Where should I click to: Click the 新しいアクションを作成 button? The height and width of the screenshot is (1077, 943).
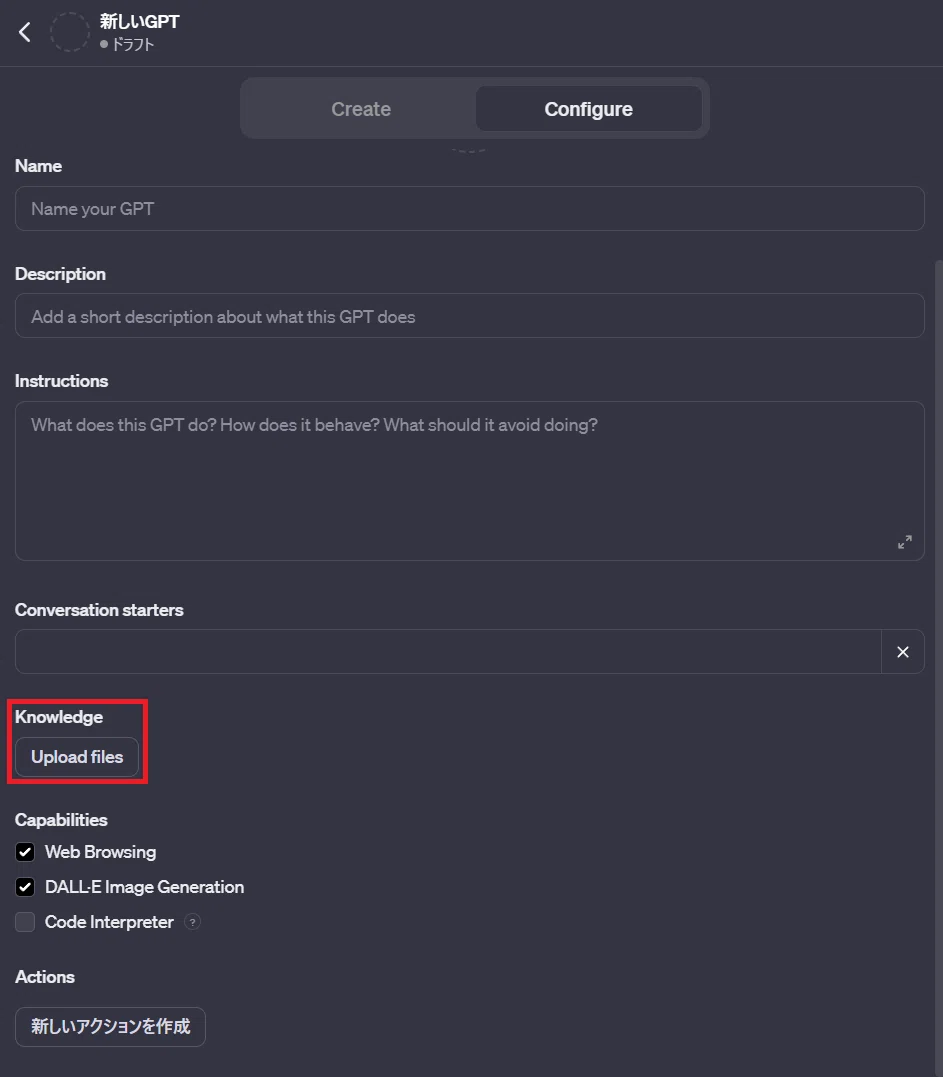(x=111, y=1026)
